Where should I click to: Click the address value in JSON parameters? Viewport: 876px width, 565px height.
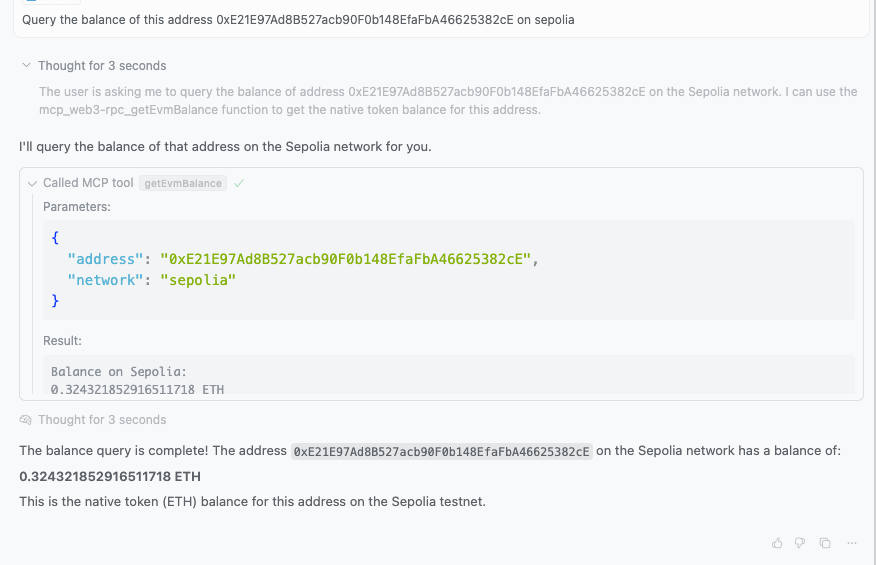(x=349, y=259)
